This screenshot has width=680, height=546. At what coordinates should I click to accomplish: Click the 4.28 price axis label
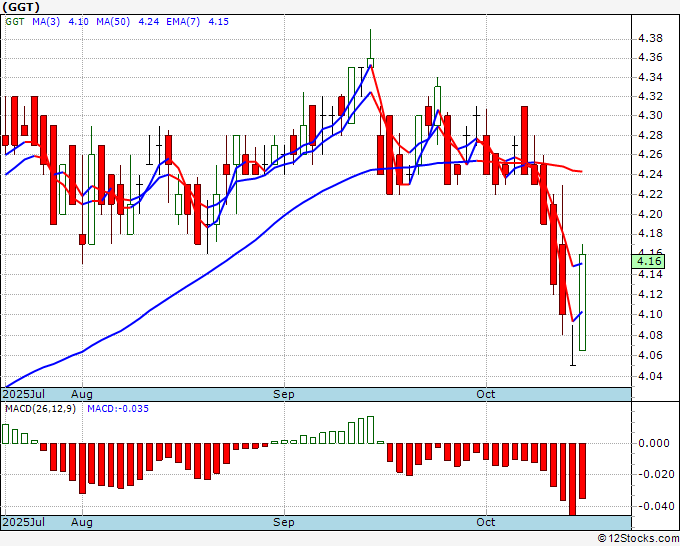click(x=651, y=135)
